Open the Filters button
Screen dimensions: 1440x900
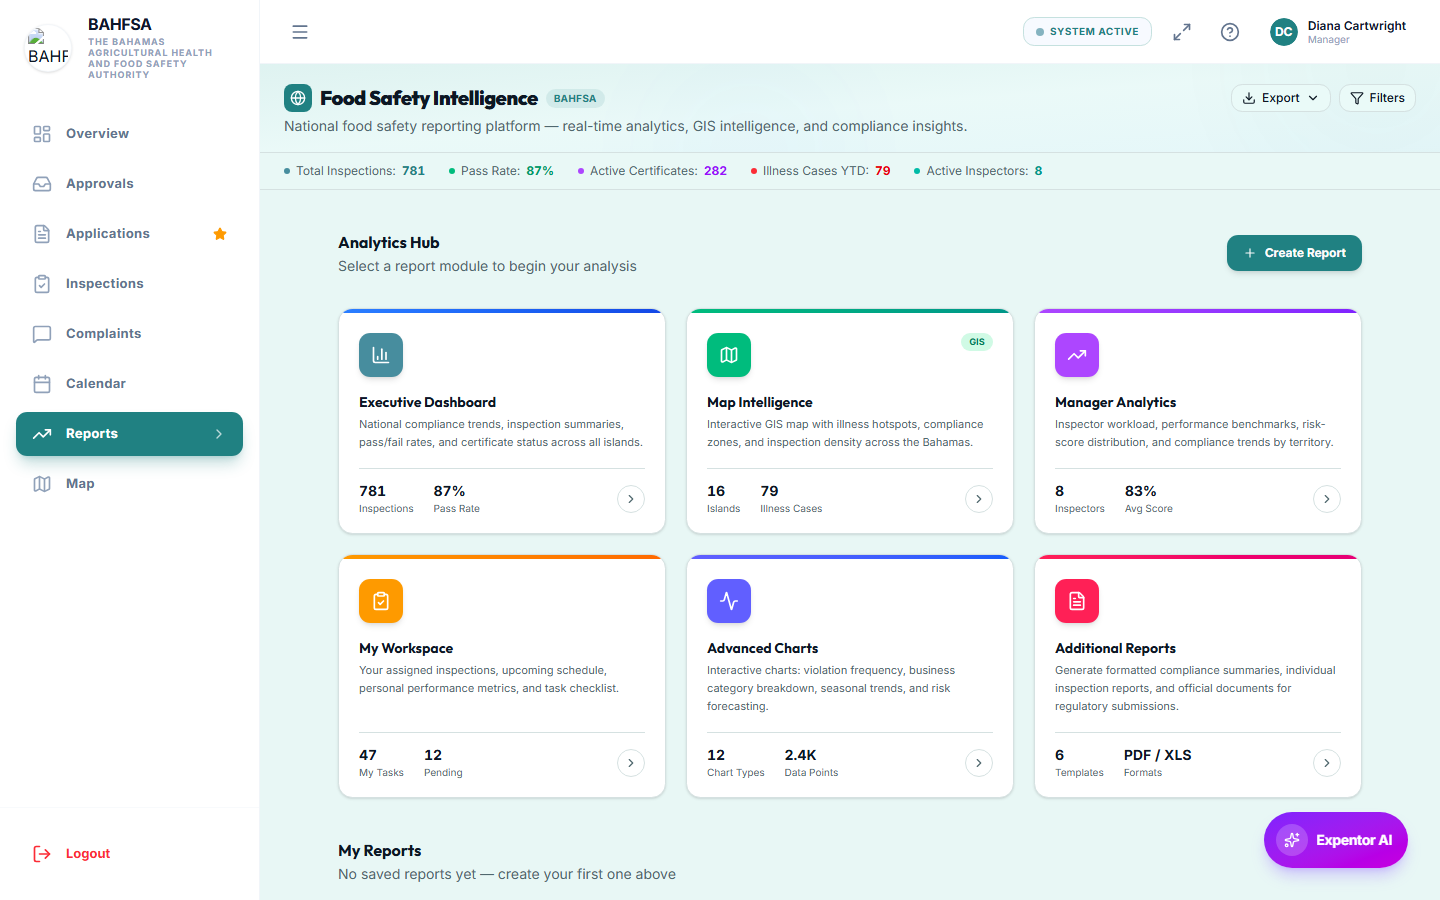1377,98
